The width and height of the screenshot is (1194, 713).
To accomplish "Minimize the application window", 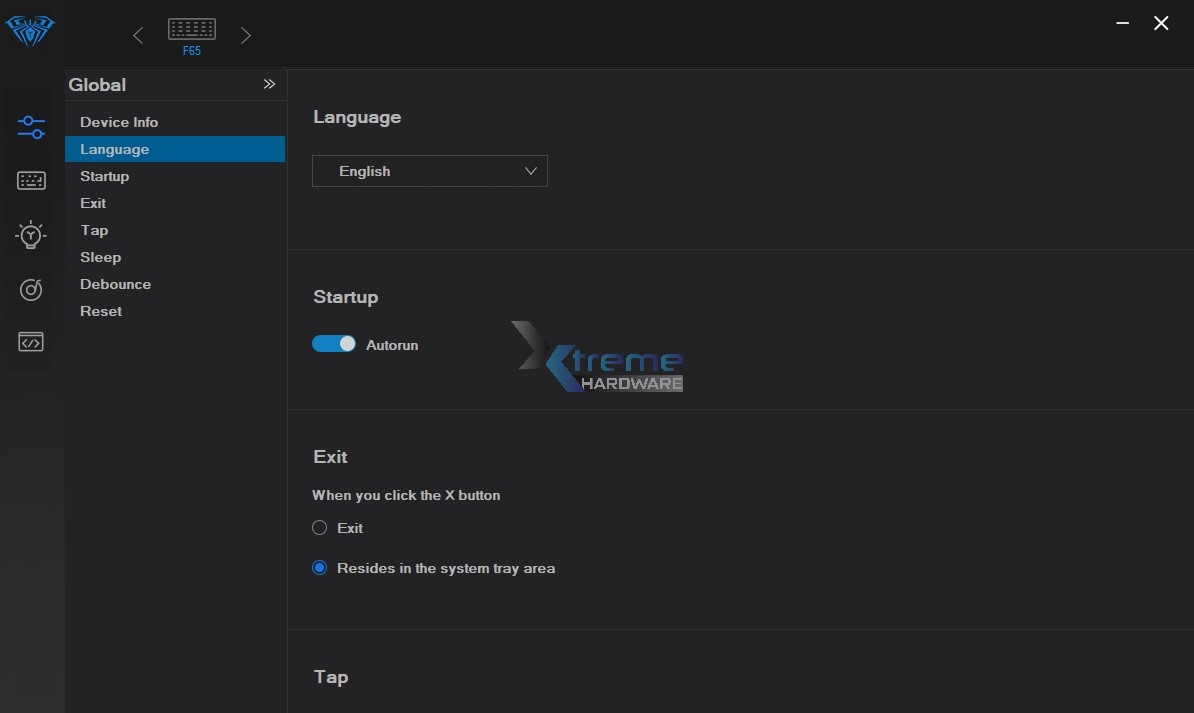I will 1121,24.
